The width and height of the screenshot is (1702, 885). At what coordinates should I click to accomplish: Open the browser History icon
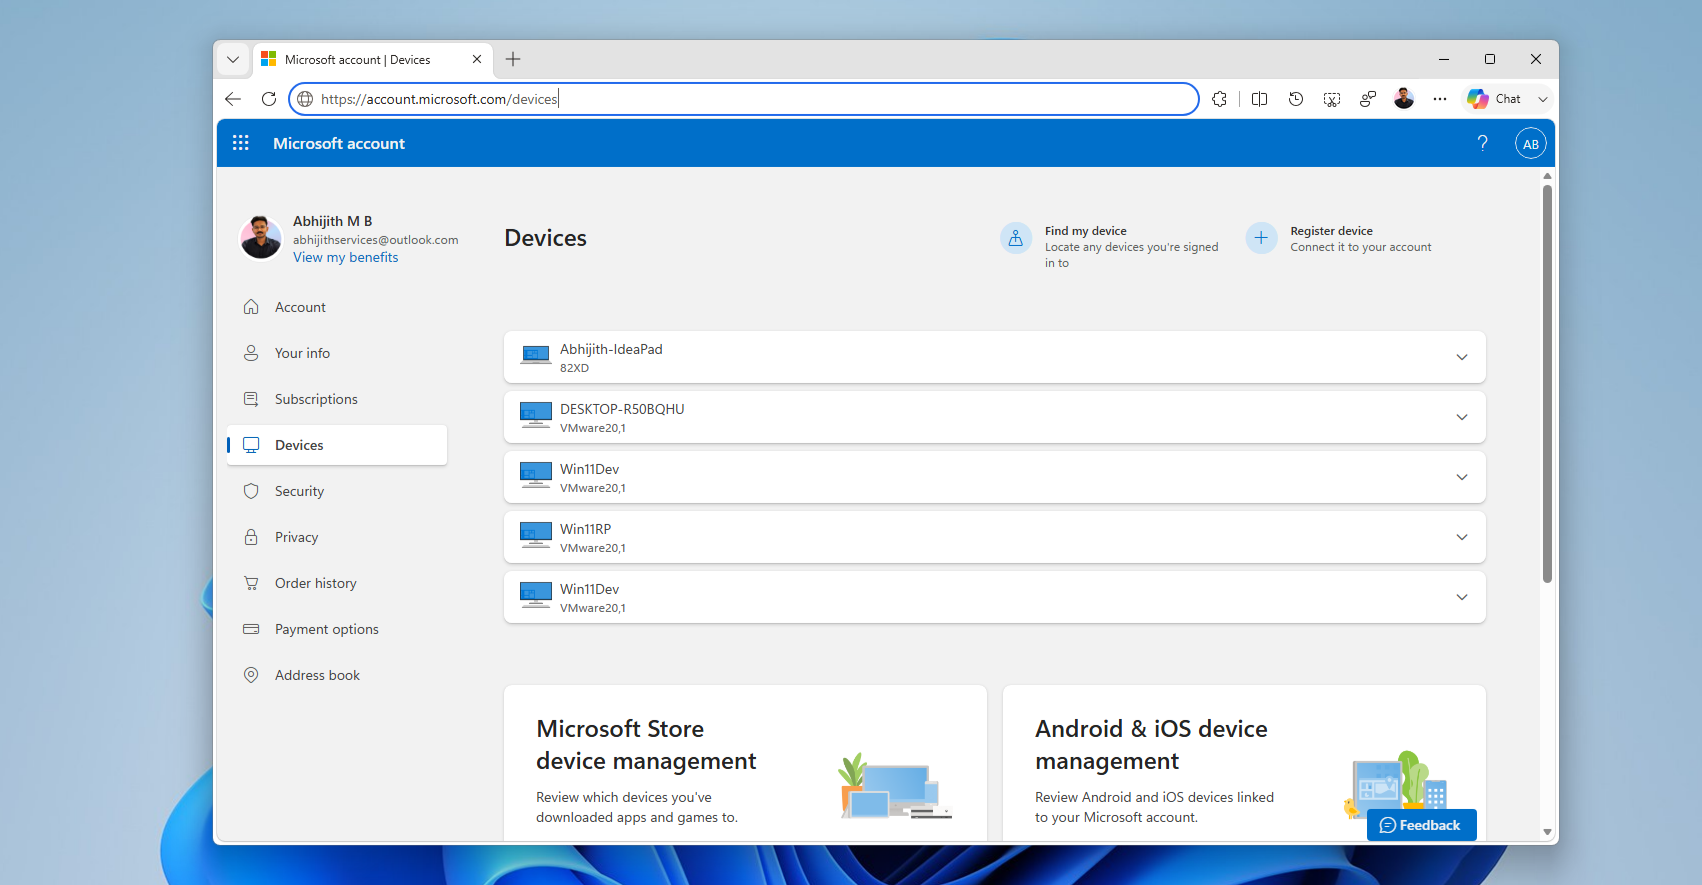[1295, 99]
